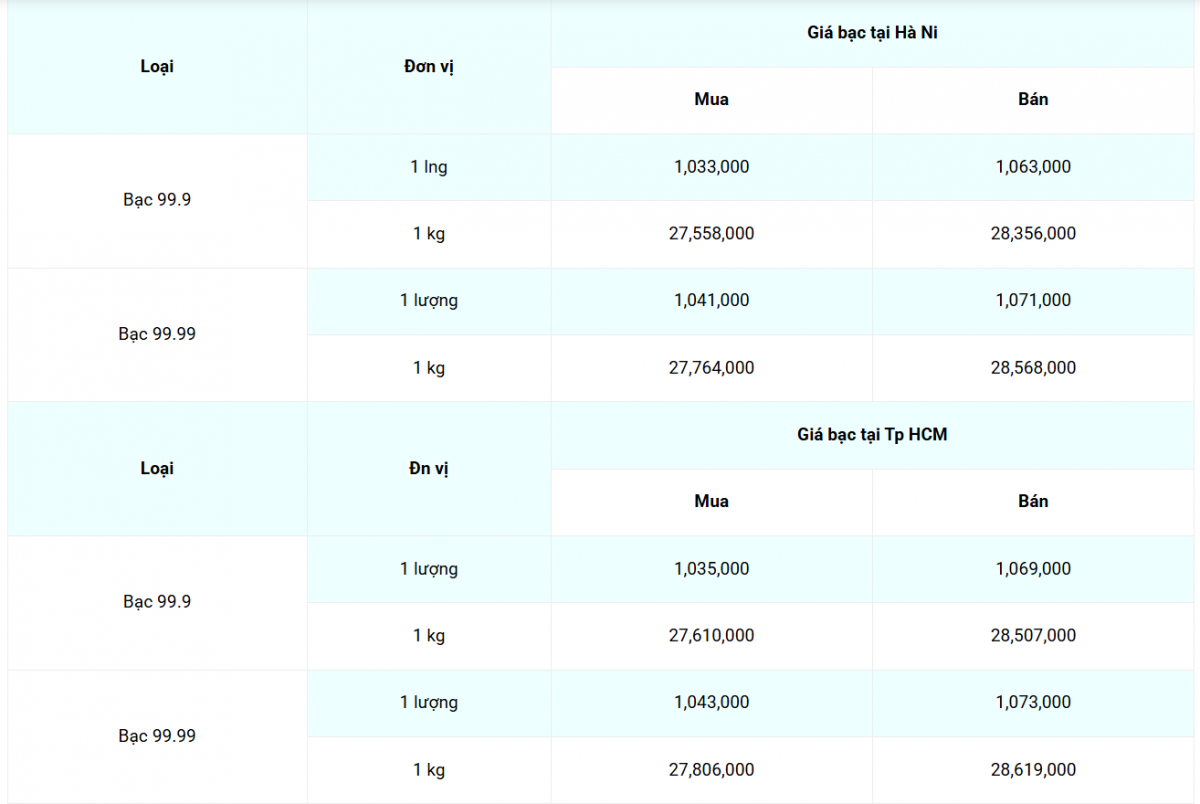Select the 1,073,000 price value

[1033, 703]
